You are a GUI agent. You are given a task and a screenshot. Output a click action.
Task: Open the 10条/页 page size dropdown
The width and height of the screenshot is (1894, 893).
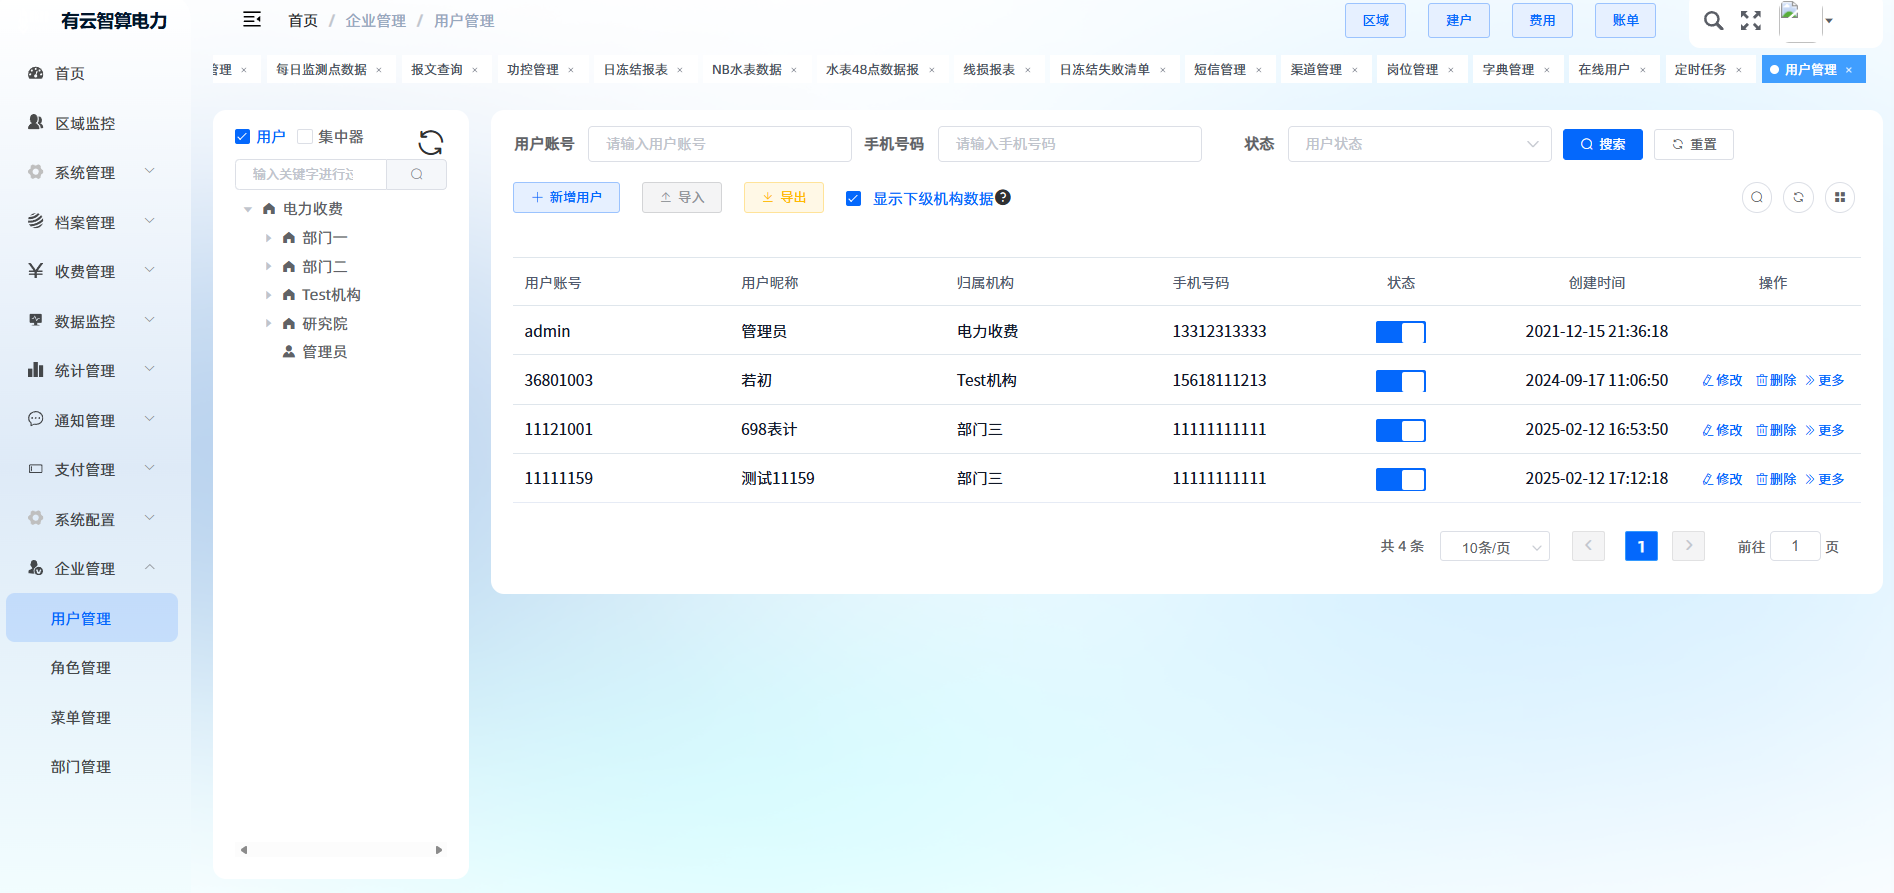tap(1494, 547)
